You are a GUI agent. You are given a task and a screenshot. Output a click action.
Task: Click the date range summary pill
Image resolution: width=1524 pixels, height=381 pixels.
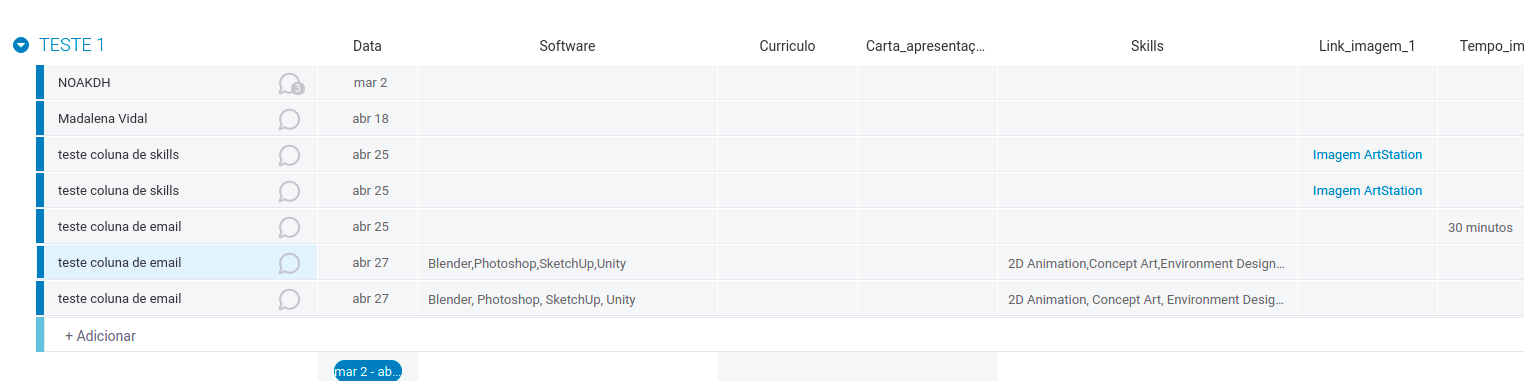(x=368, y=371)
